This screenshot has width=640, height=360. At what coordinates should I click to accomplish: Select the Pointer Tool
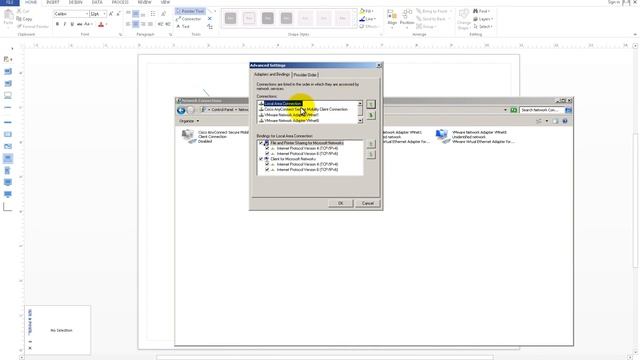point(190,11)
